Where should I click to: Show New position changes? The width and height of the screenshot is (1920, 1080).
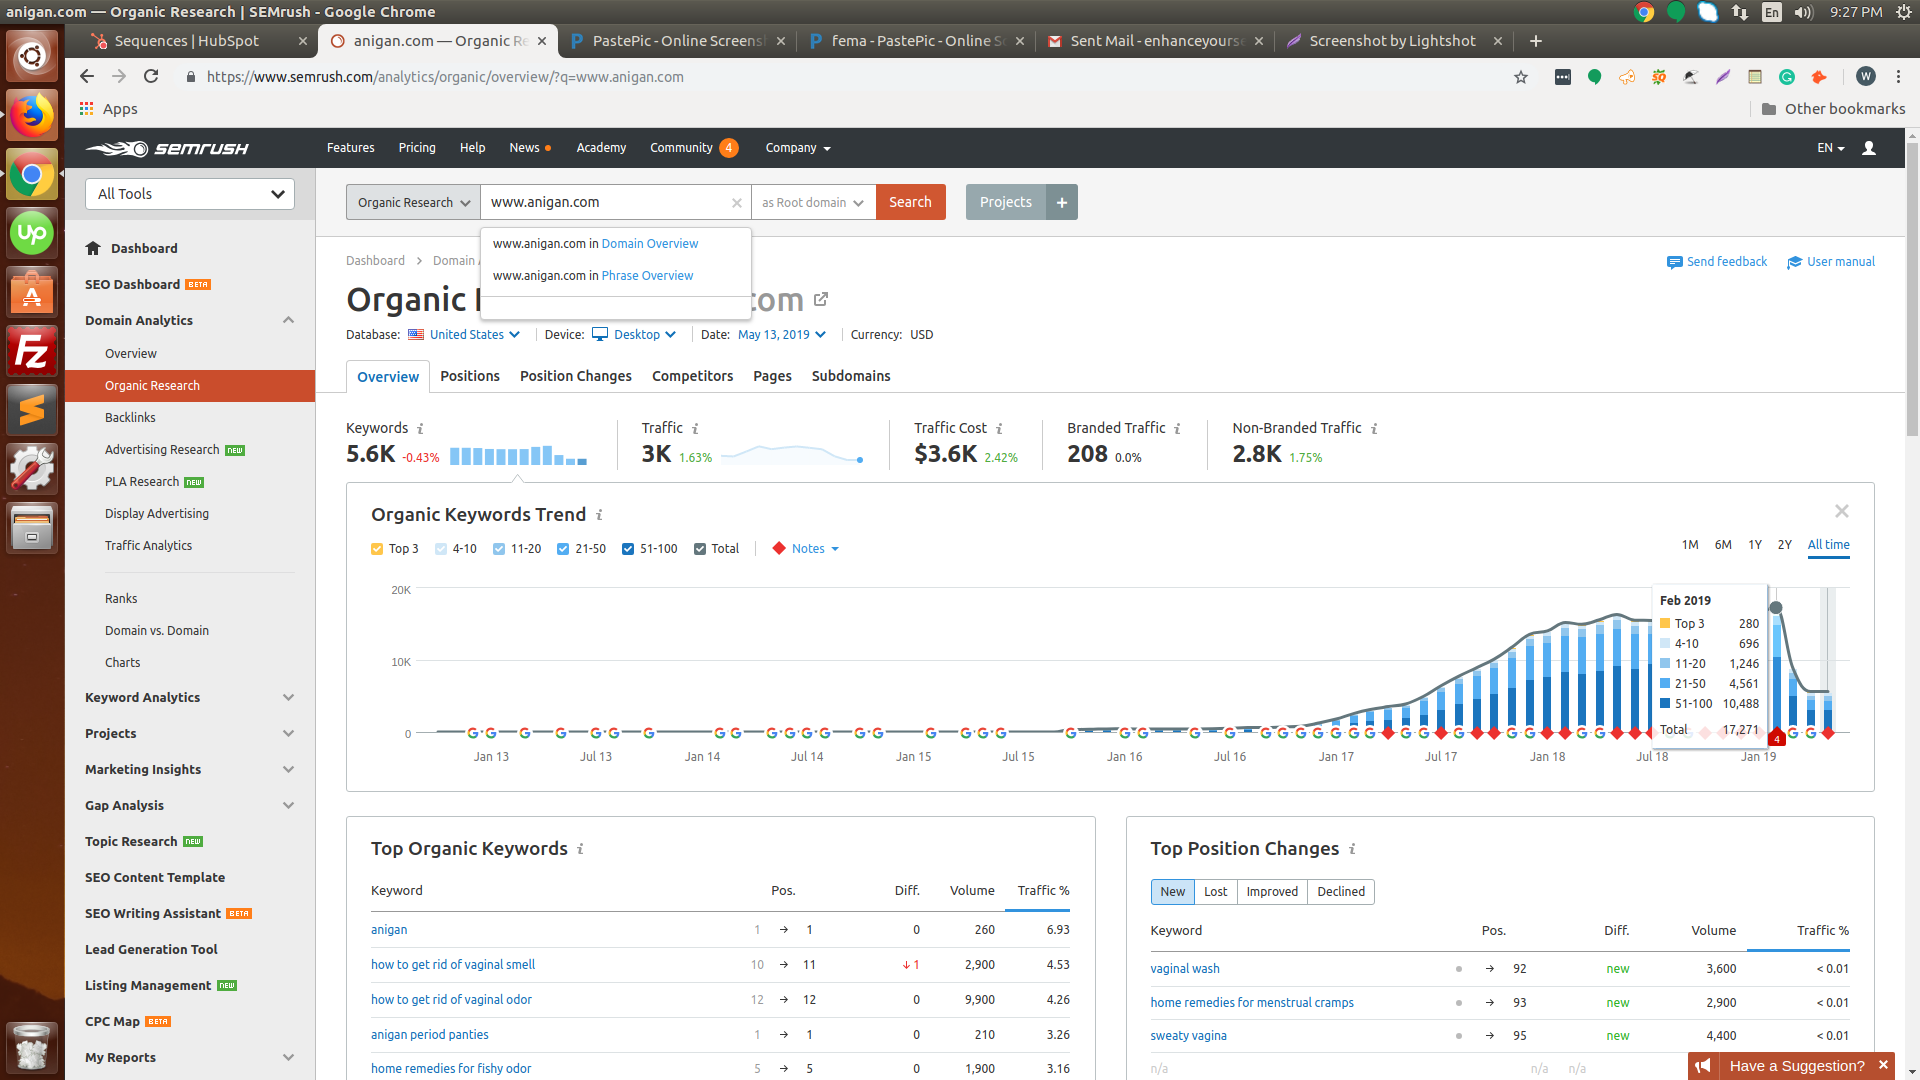1172,892
